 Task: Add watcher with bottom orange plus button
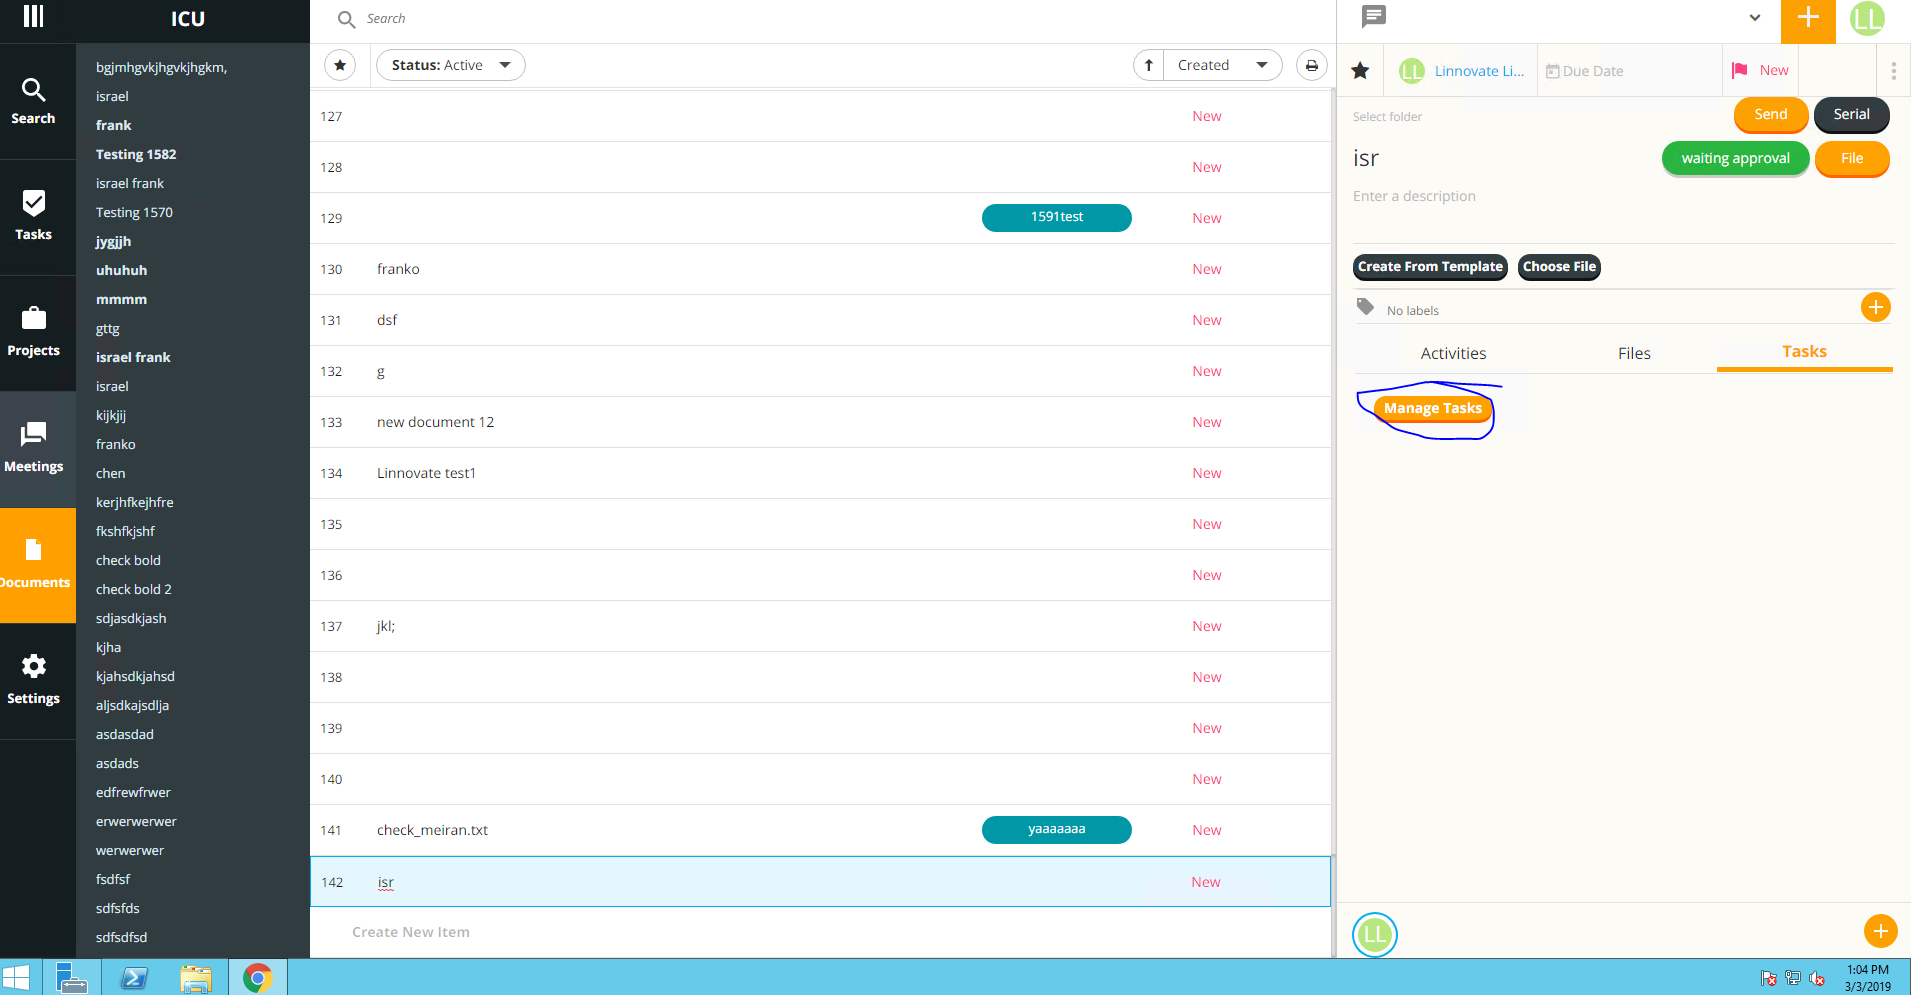pos(1880,931)
